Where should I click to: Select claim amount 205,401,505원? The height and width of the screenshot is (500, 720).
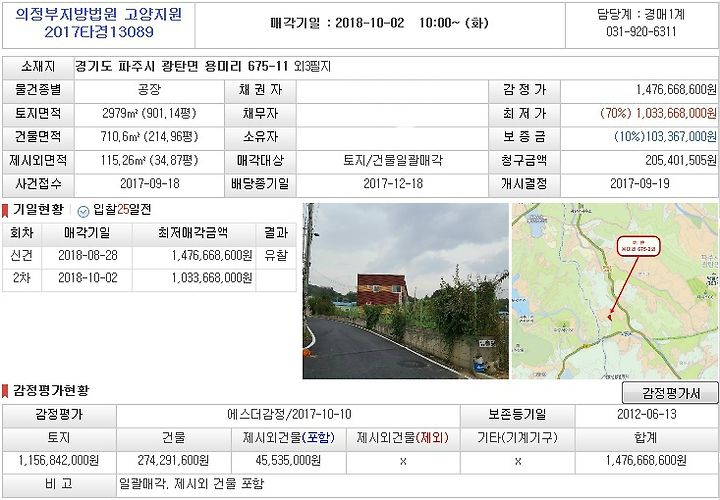click(x=681, y=161)
